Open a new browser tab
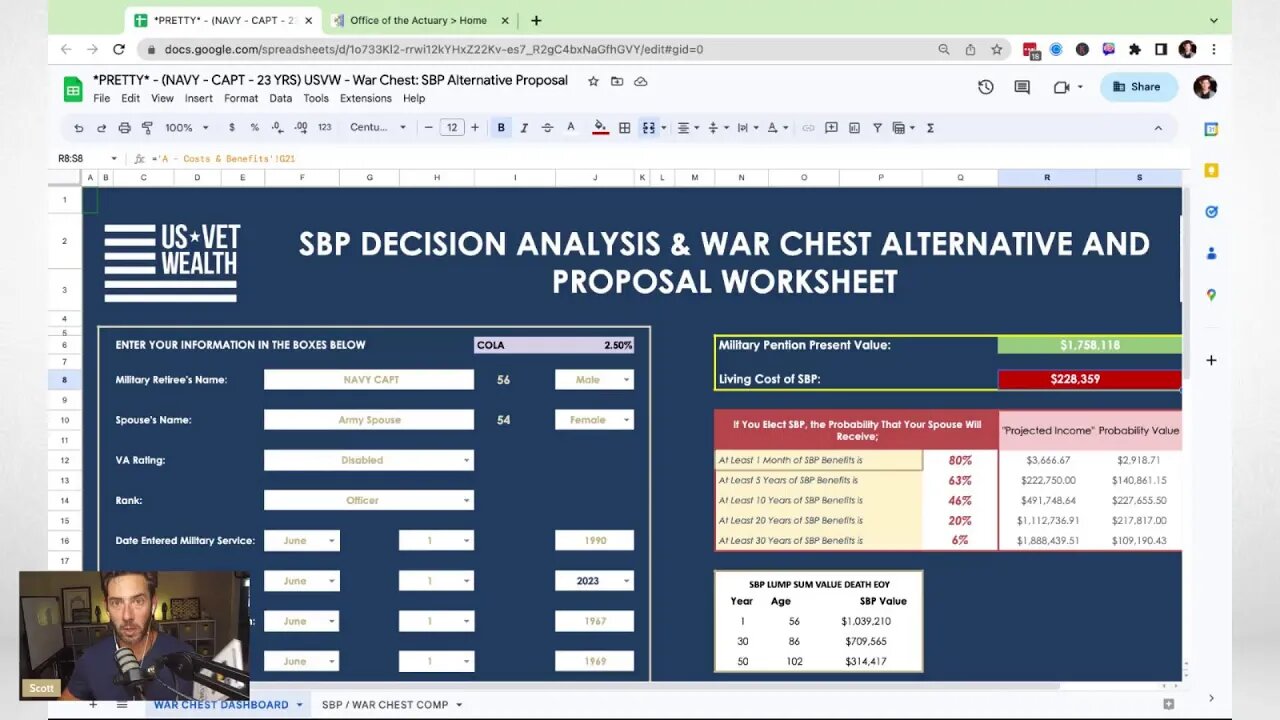The height and width of the screenshot is (720, 1280). click(x=536, y=20)
